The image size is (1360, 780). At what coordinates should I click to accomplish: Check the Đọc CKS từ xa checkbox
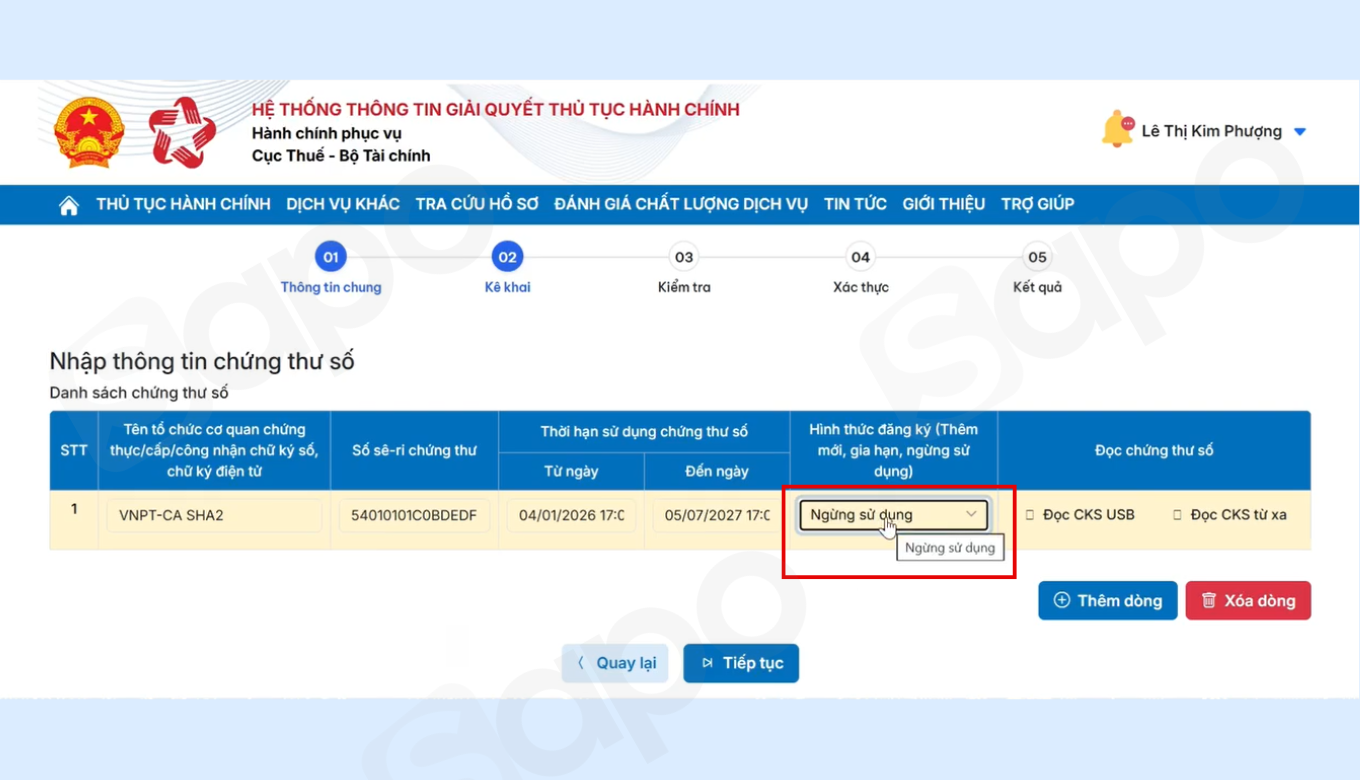coord(1178,515)
